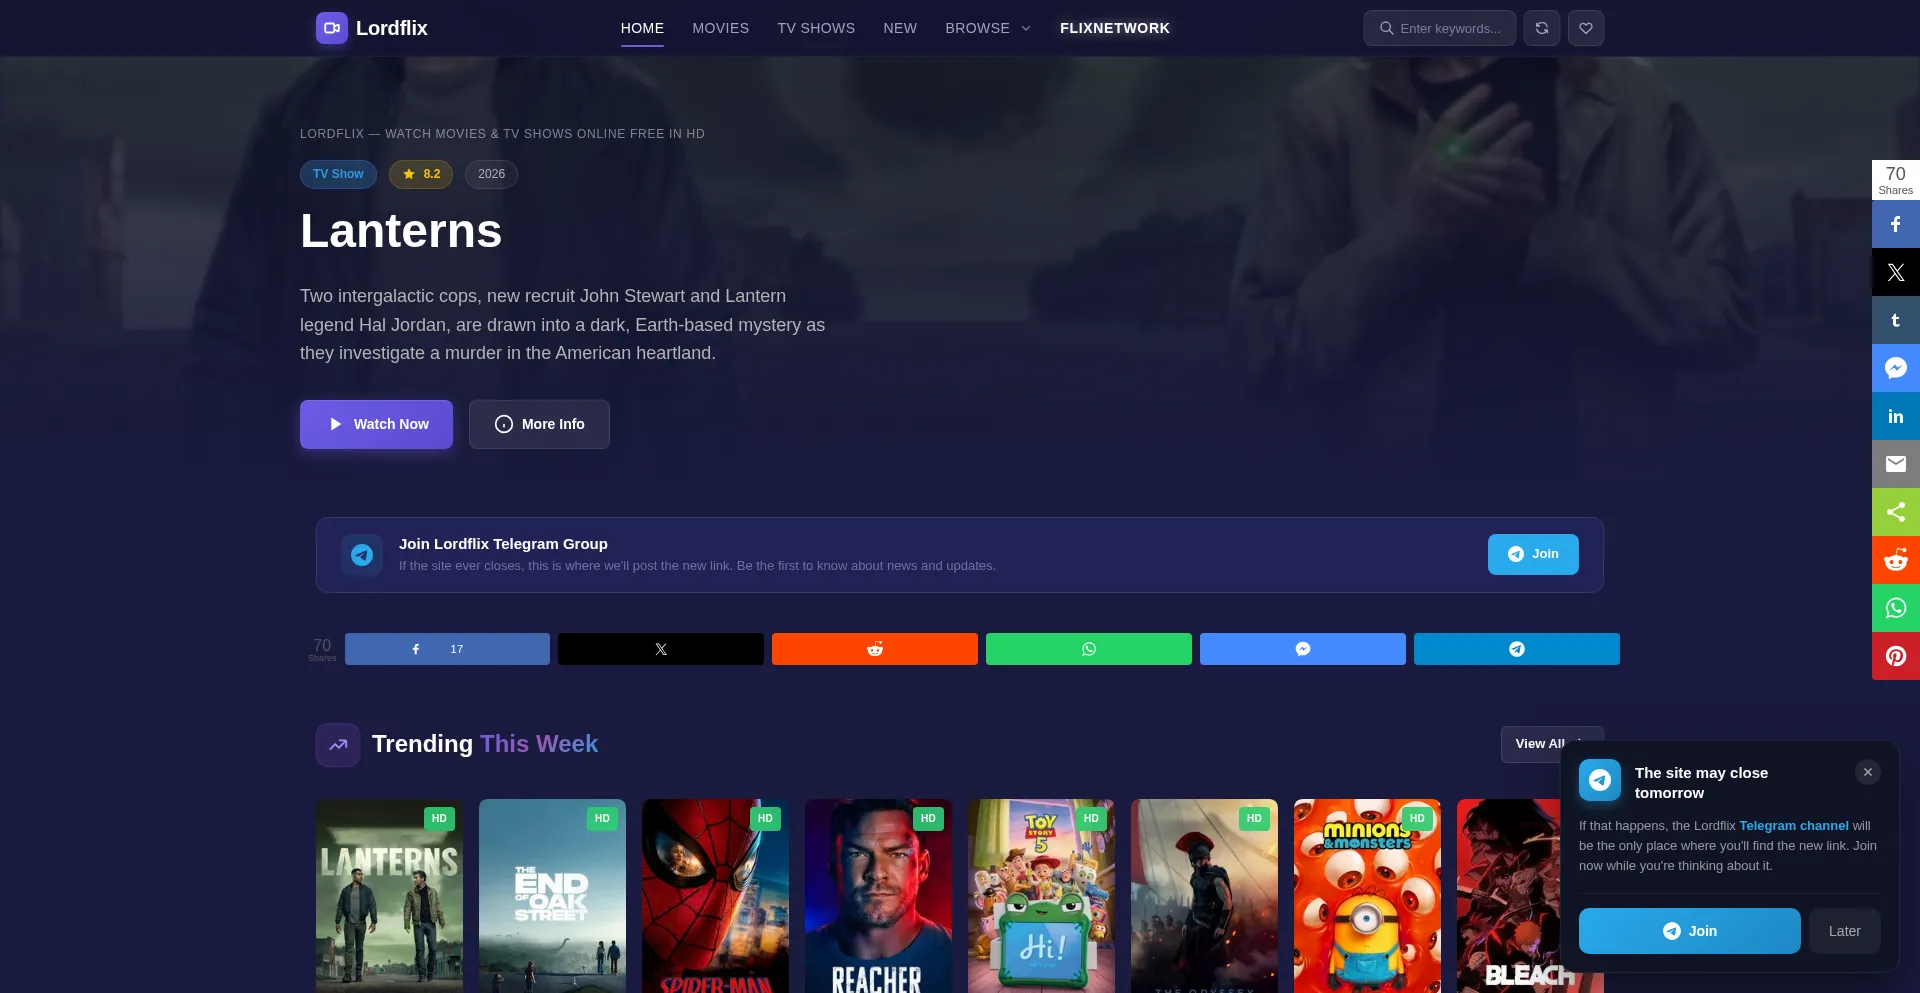Click the Telegram icon in the group banner

[362, 554]
